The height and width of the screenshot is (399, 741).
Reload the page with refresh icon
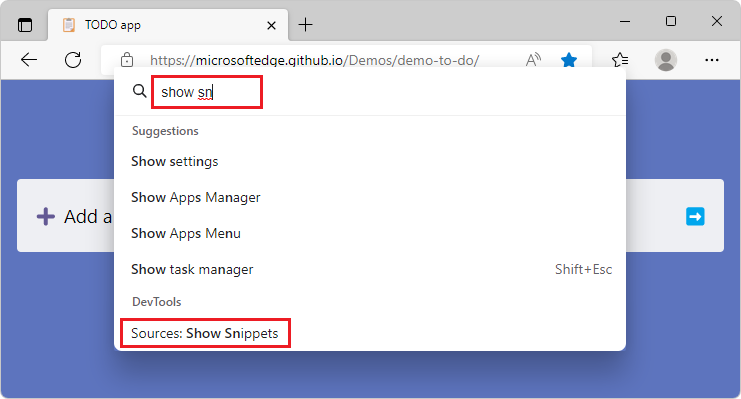tap(73, 60)
